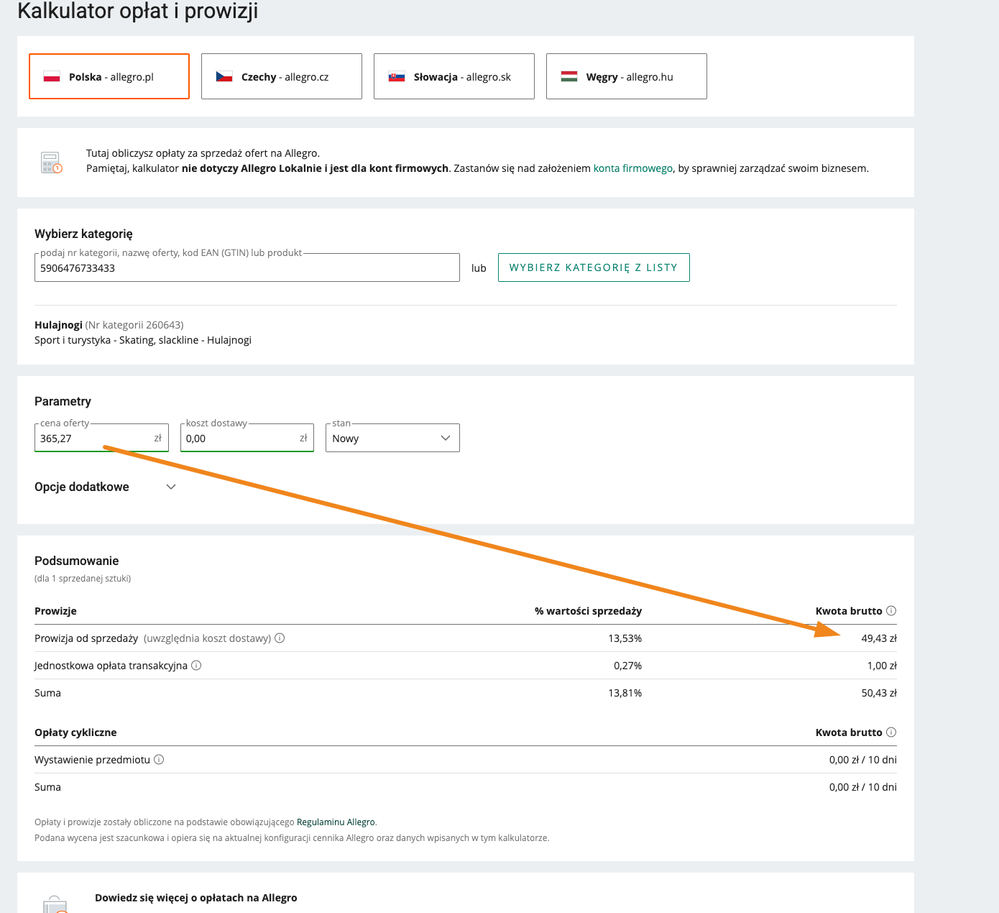This screenshot has width=999, height=913.
Task: Click the 13,53% sales percentage value
Action: pos(625,638)
